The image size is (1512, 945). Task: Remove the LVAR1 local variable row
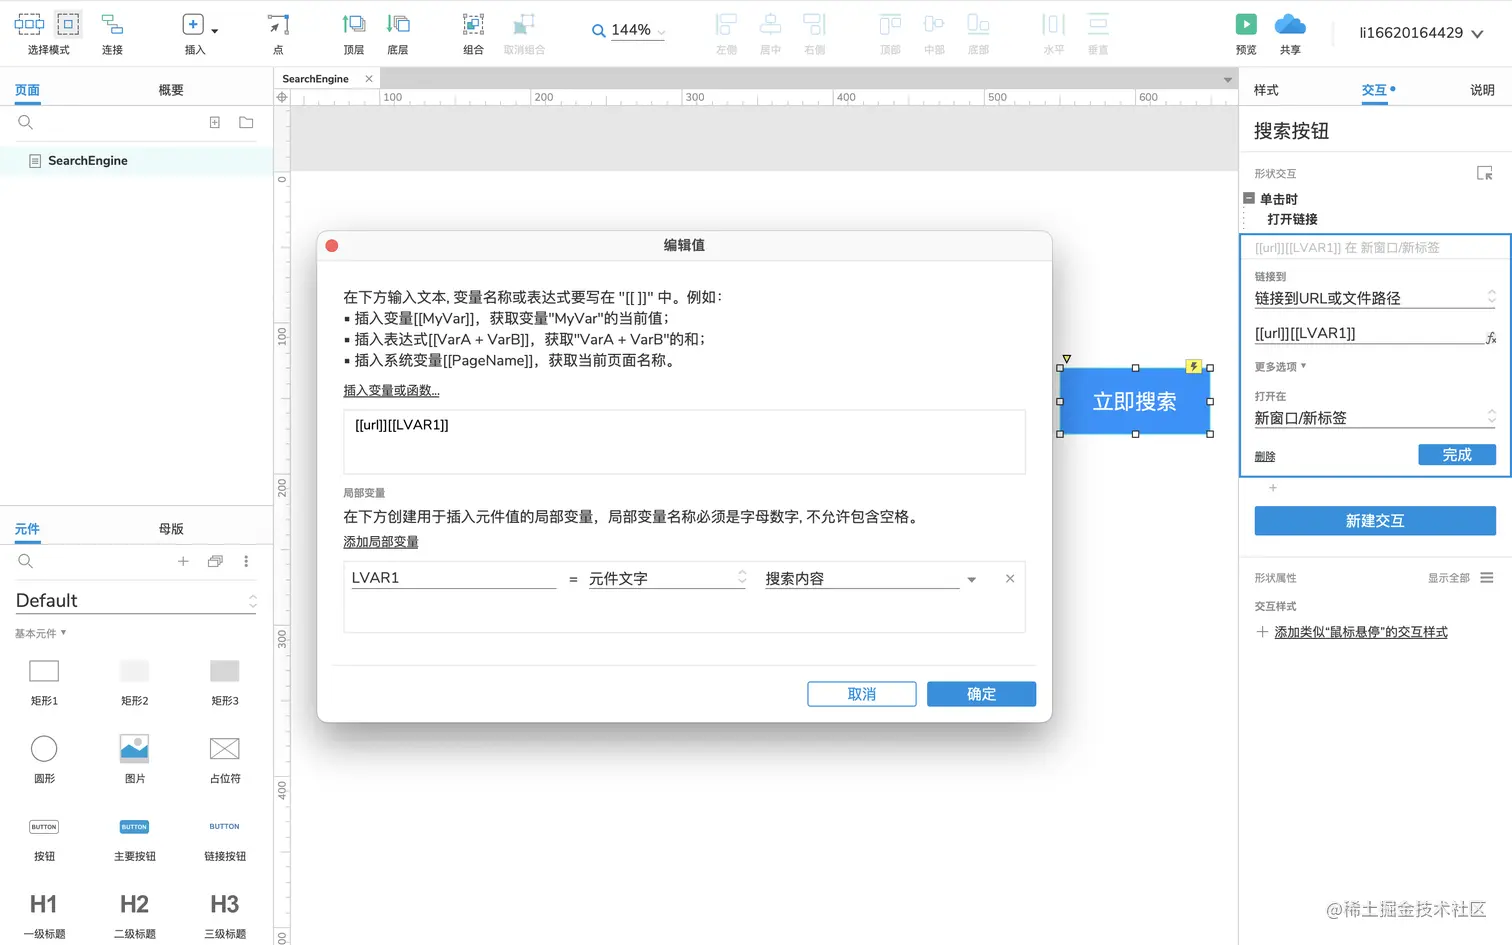click(x=1010, y=578)
